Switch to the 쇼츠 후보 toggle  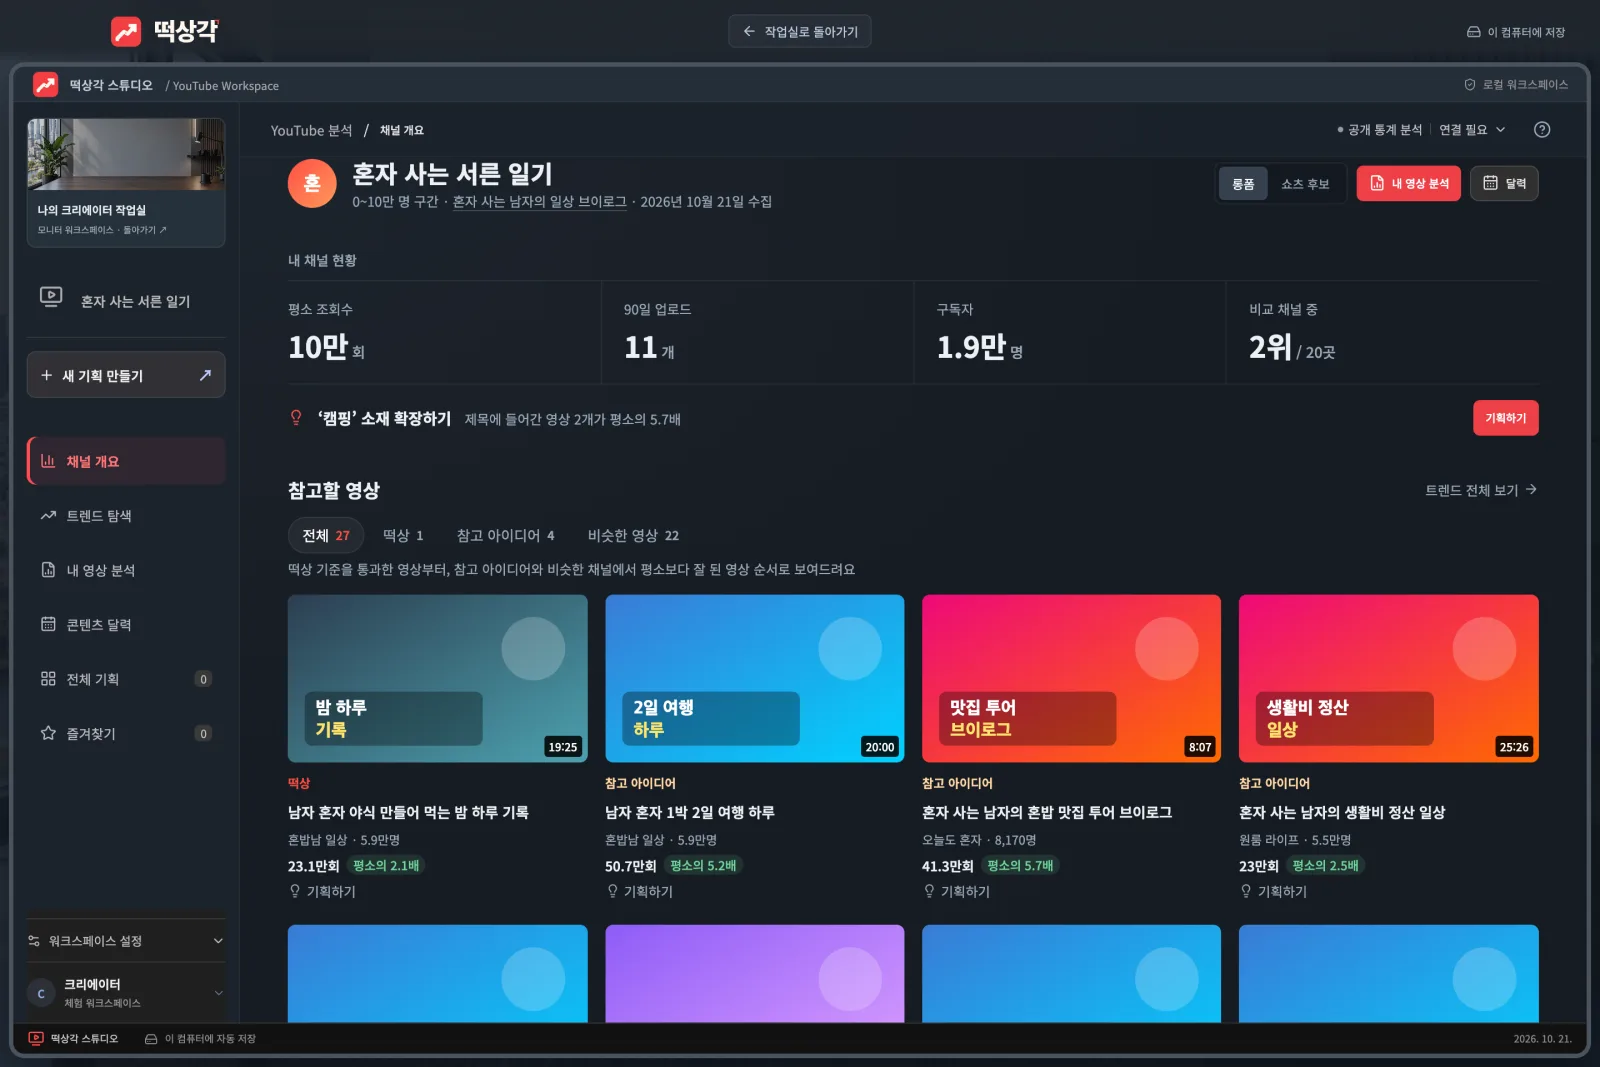[x=1305, y=184]
